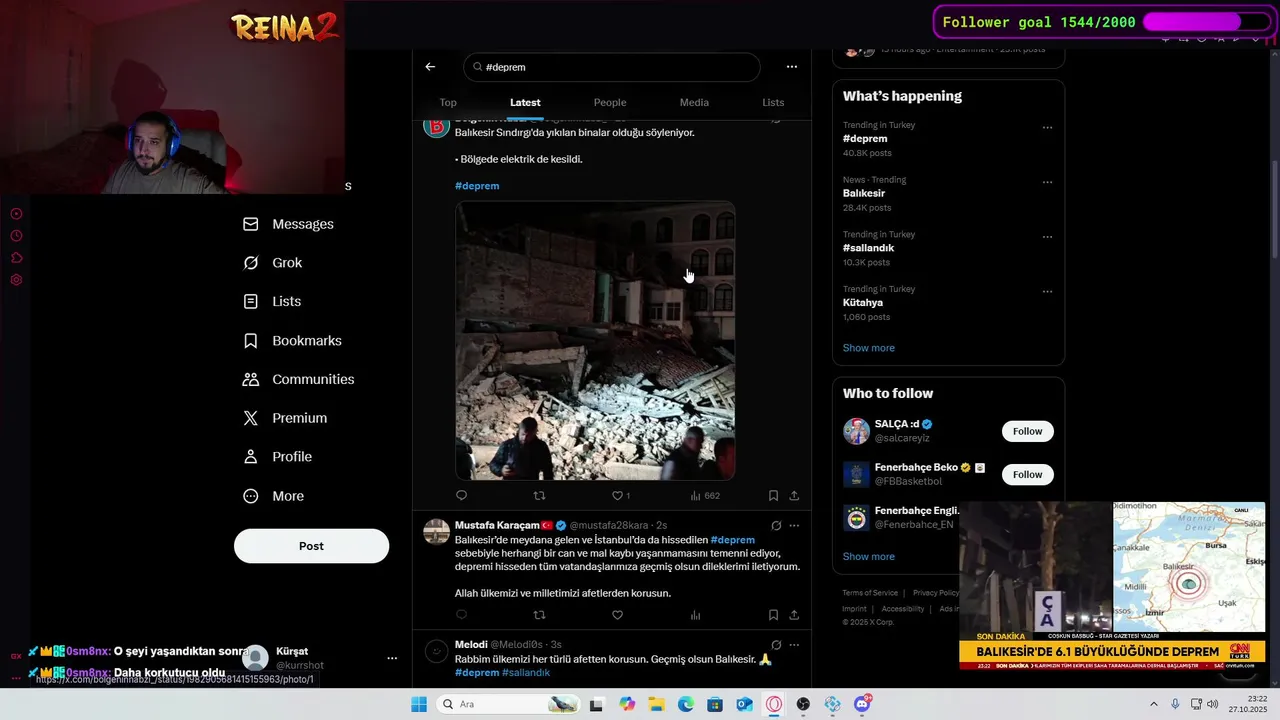Open the More menu in the sidebar
This screenshot has width=1280, height=720.
(x=273, y=496)
